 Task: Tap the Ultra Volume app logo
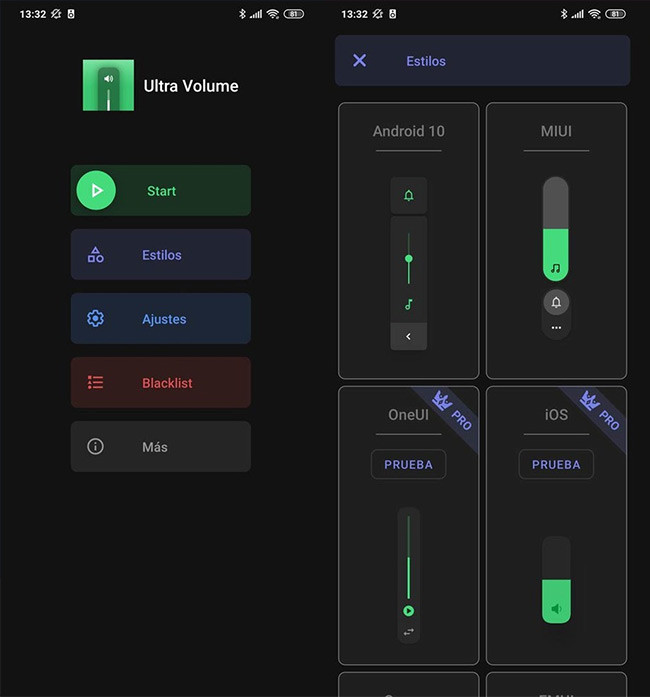[x=108, y=85]
